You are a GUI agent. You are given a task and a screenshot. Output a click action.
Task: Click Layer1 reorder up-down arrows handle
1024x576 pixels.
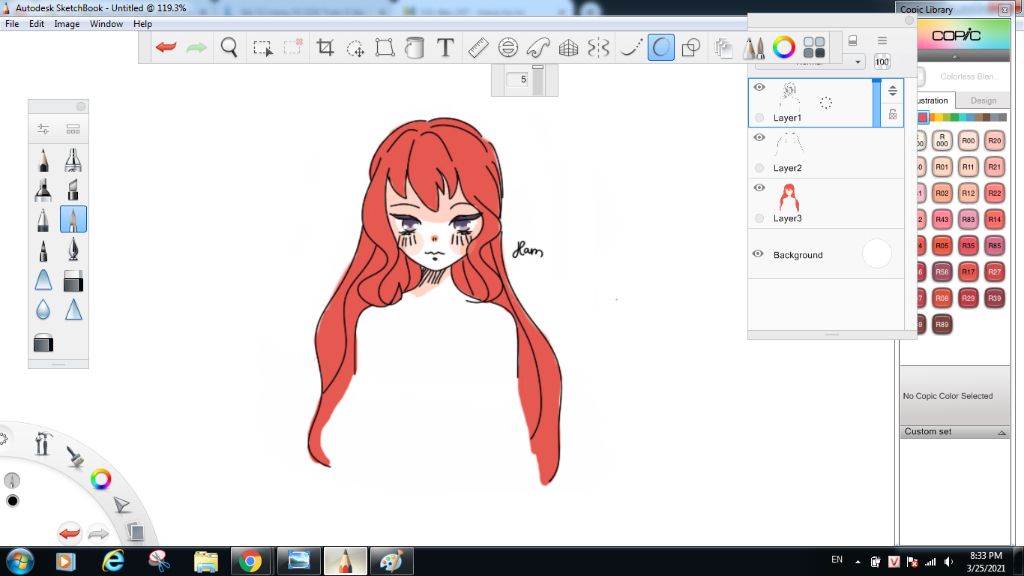893,91
